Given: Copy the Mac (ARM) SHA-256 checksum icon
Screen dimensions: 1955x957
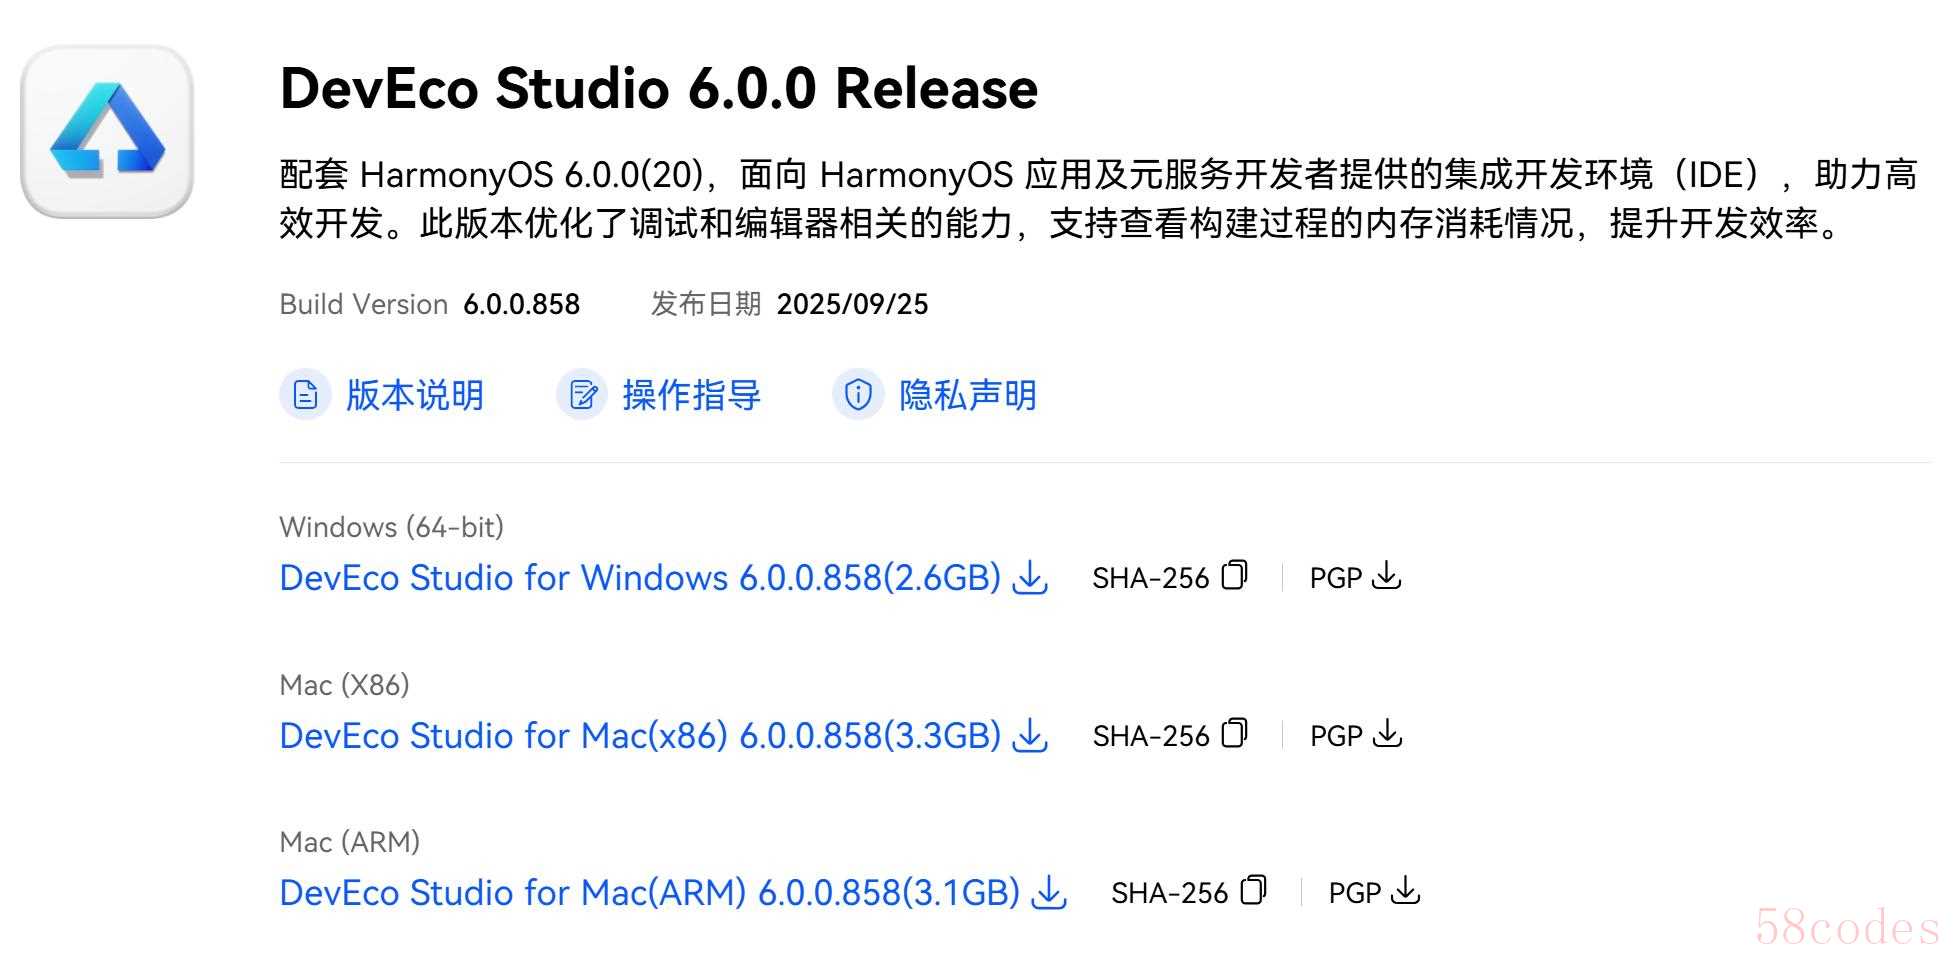Looking at the screenshot, I should (1254, 891).
